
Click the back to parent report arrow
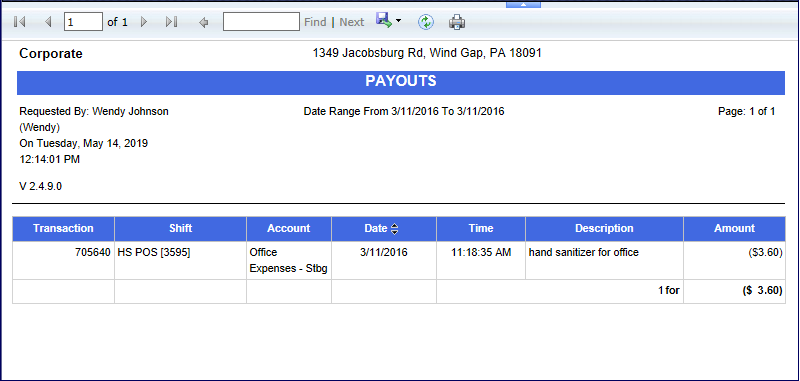tap(204, 22)
